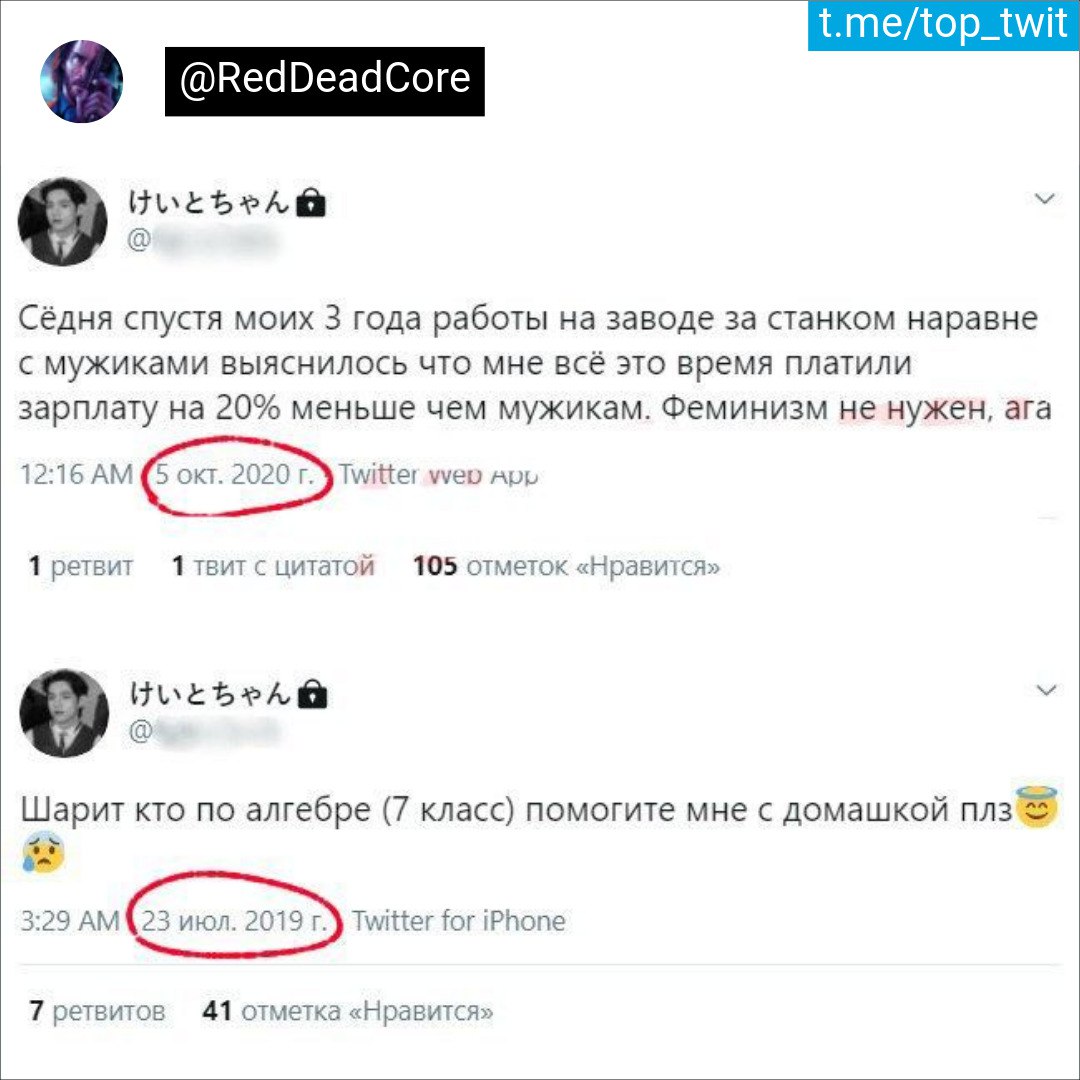The image size is (1080, 1080).
Task: Click the @RedDeadCore profile avatar
Action: pyautogui.click(x=81, y=81)
